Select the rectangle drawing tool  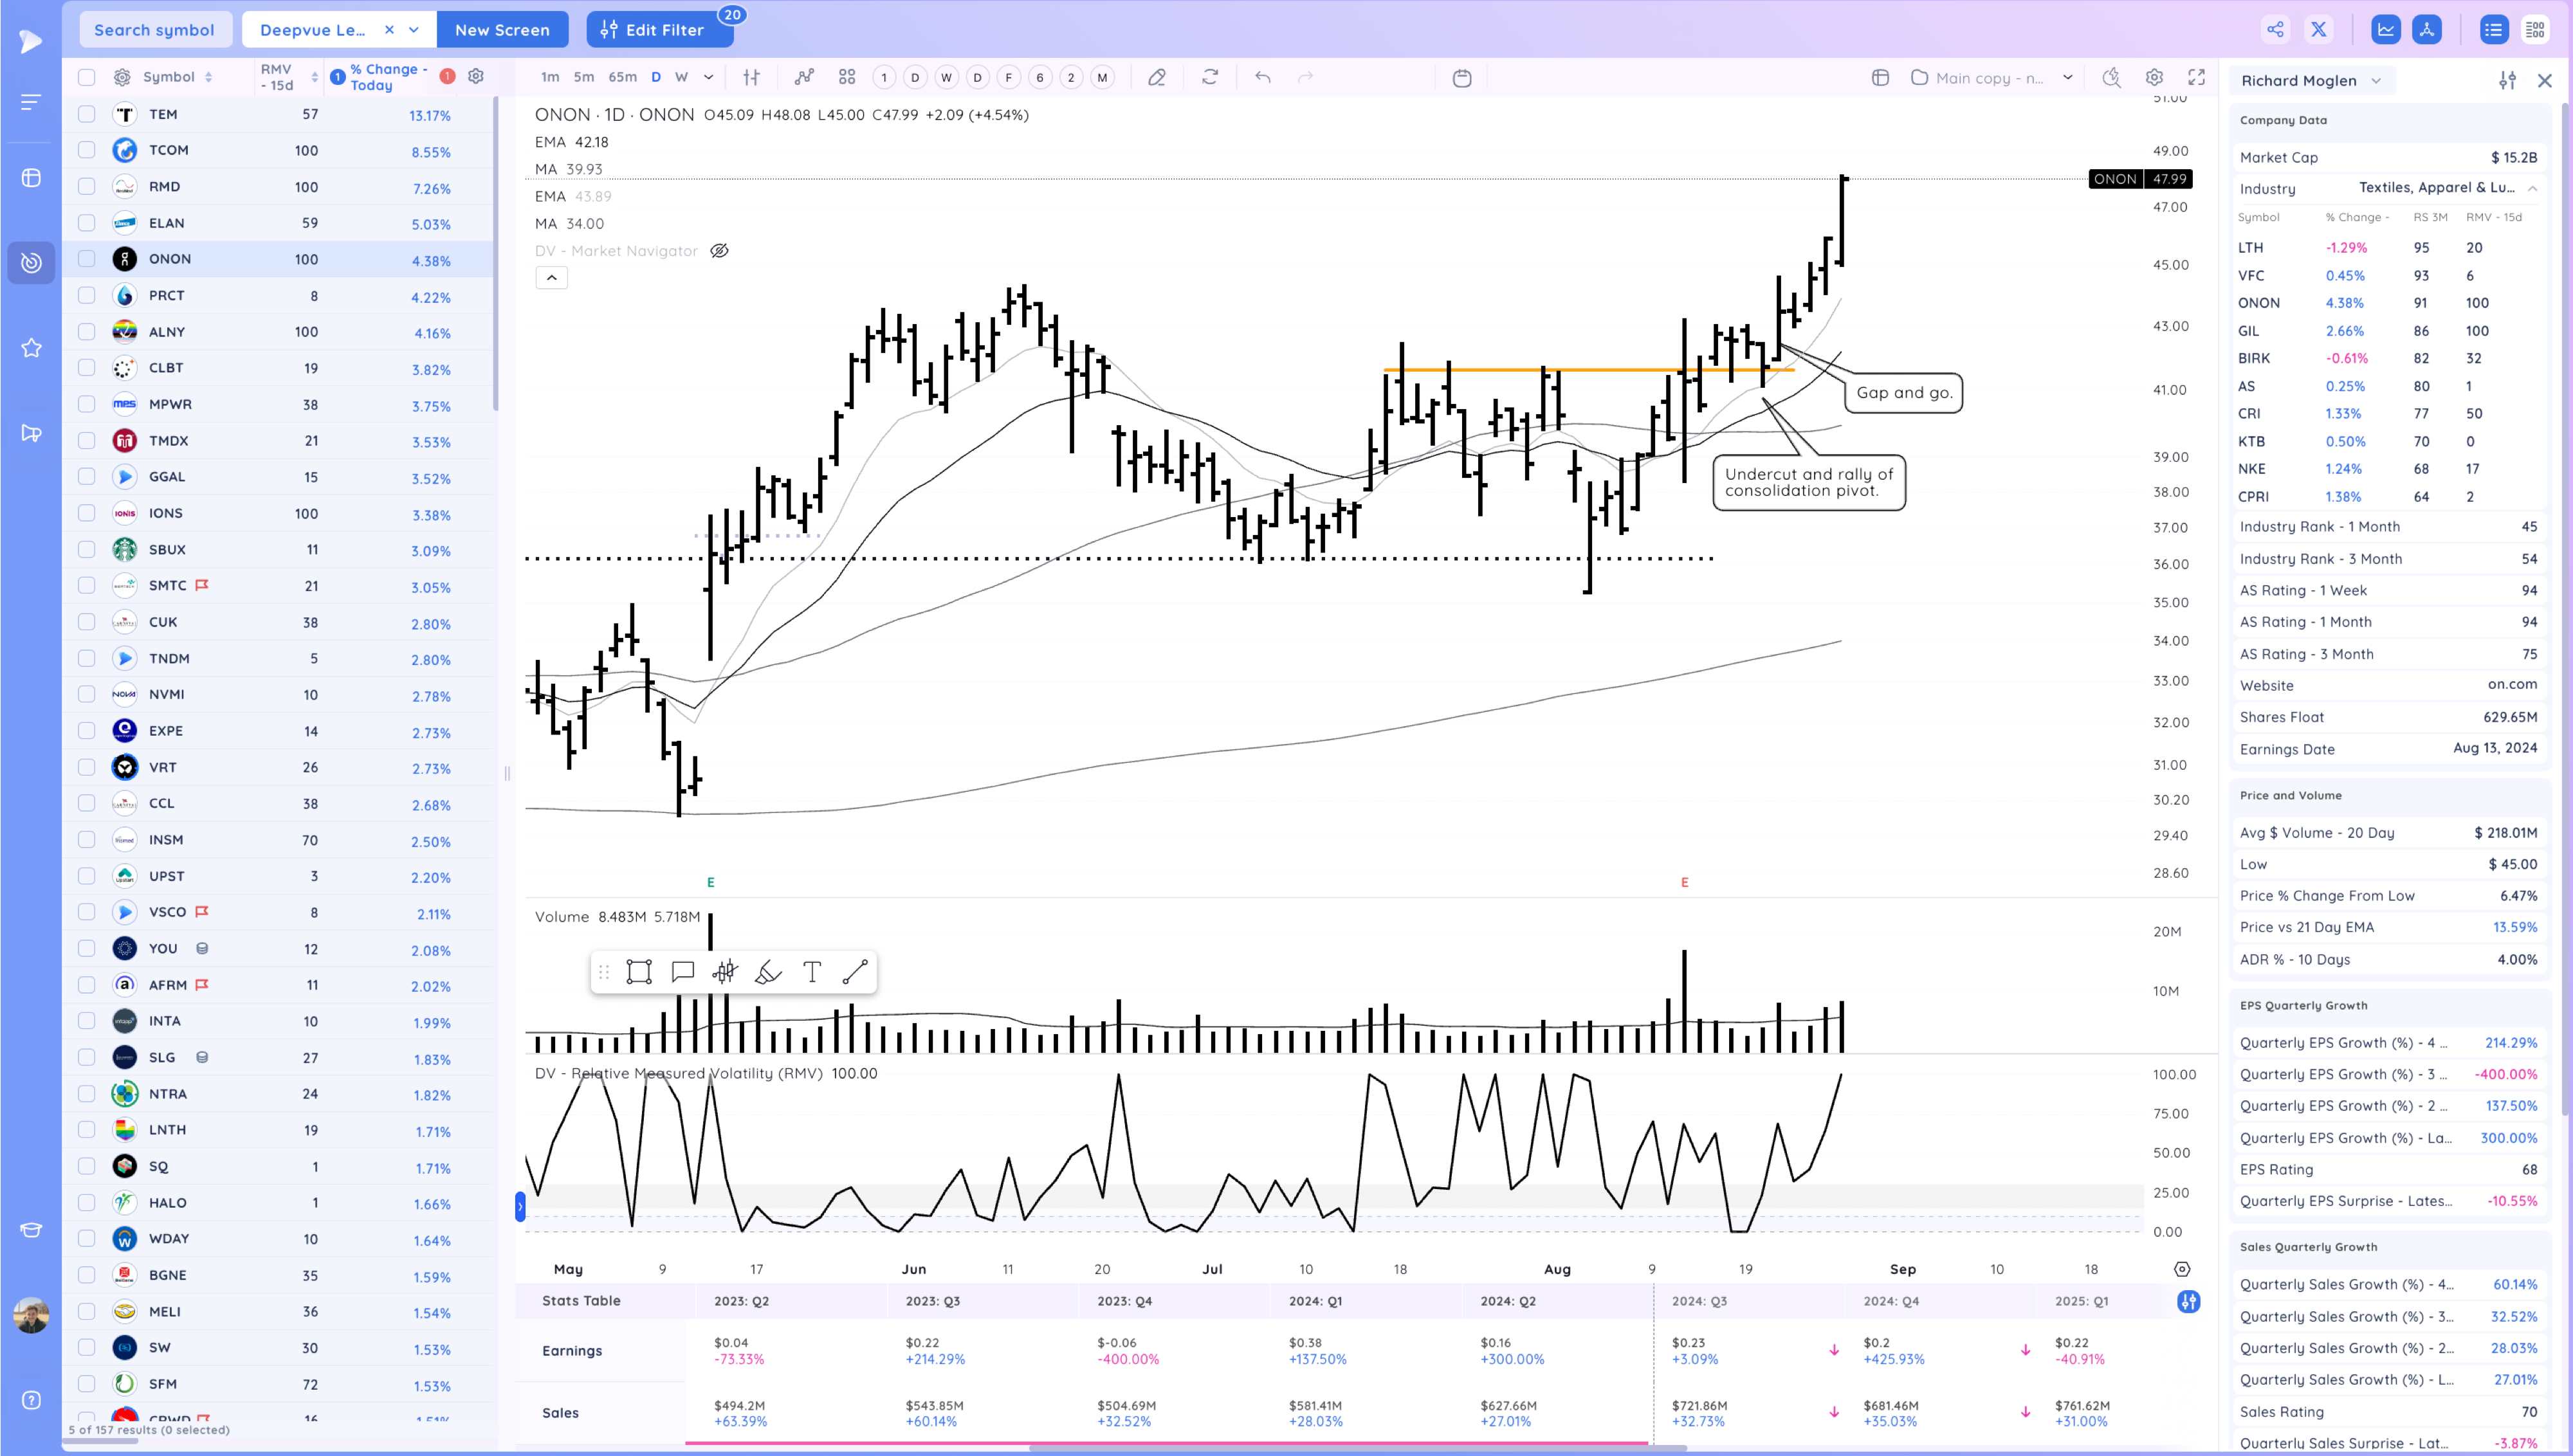click(639, 972)
